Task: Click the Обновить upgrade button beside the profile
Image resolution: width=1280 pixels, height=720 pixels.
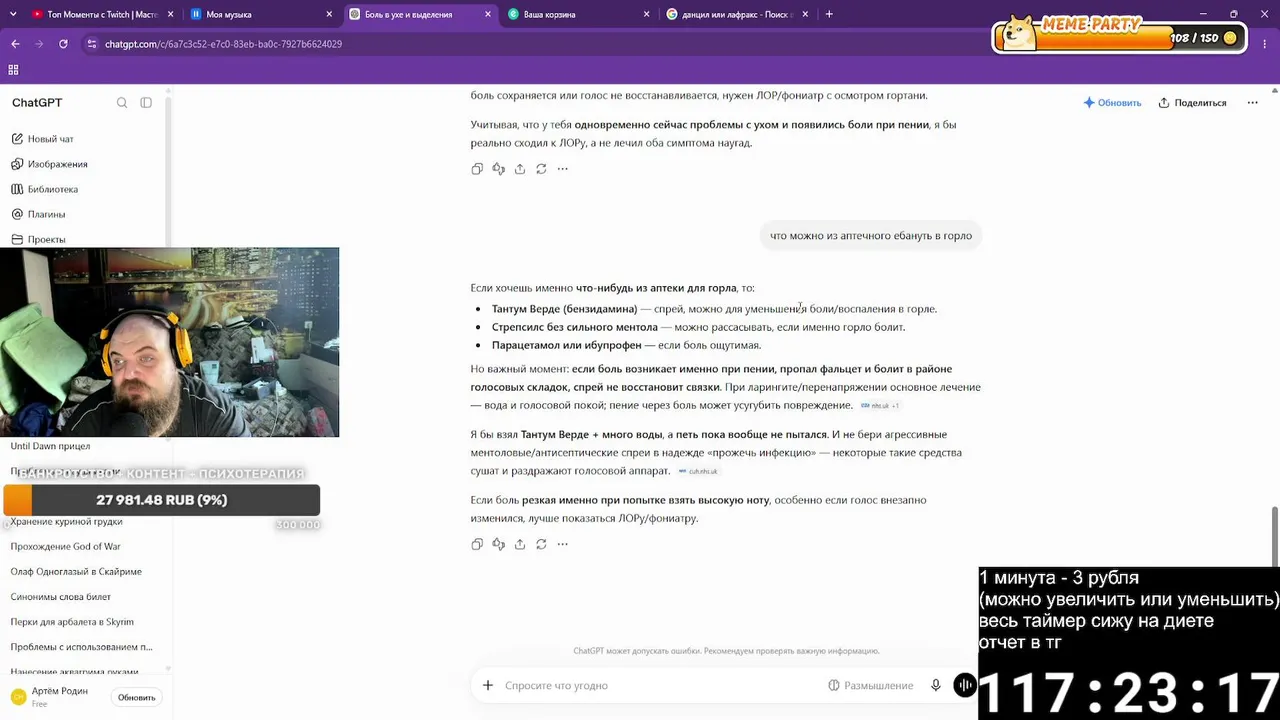Action: 137,698
